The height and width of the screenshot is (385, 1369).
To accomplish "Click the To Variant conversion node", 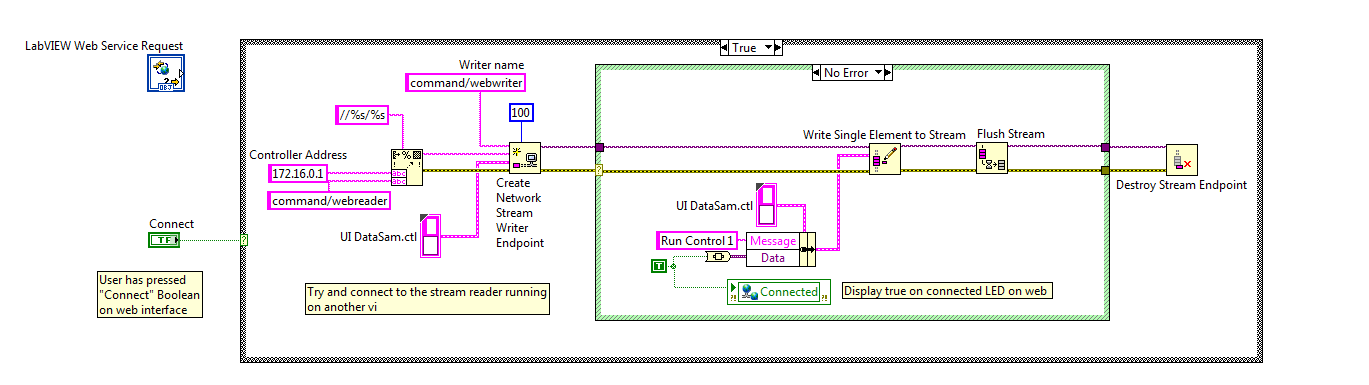I will point(718,257).
